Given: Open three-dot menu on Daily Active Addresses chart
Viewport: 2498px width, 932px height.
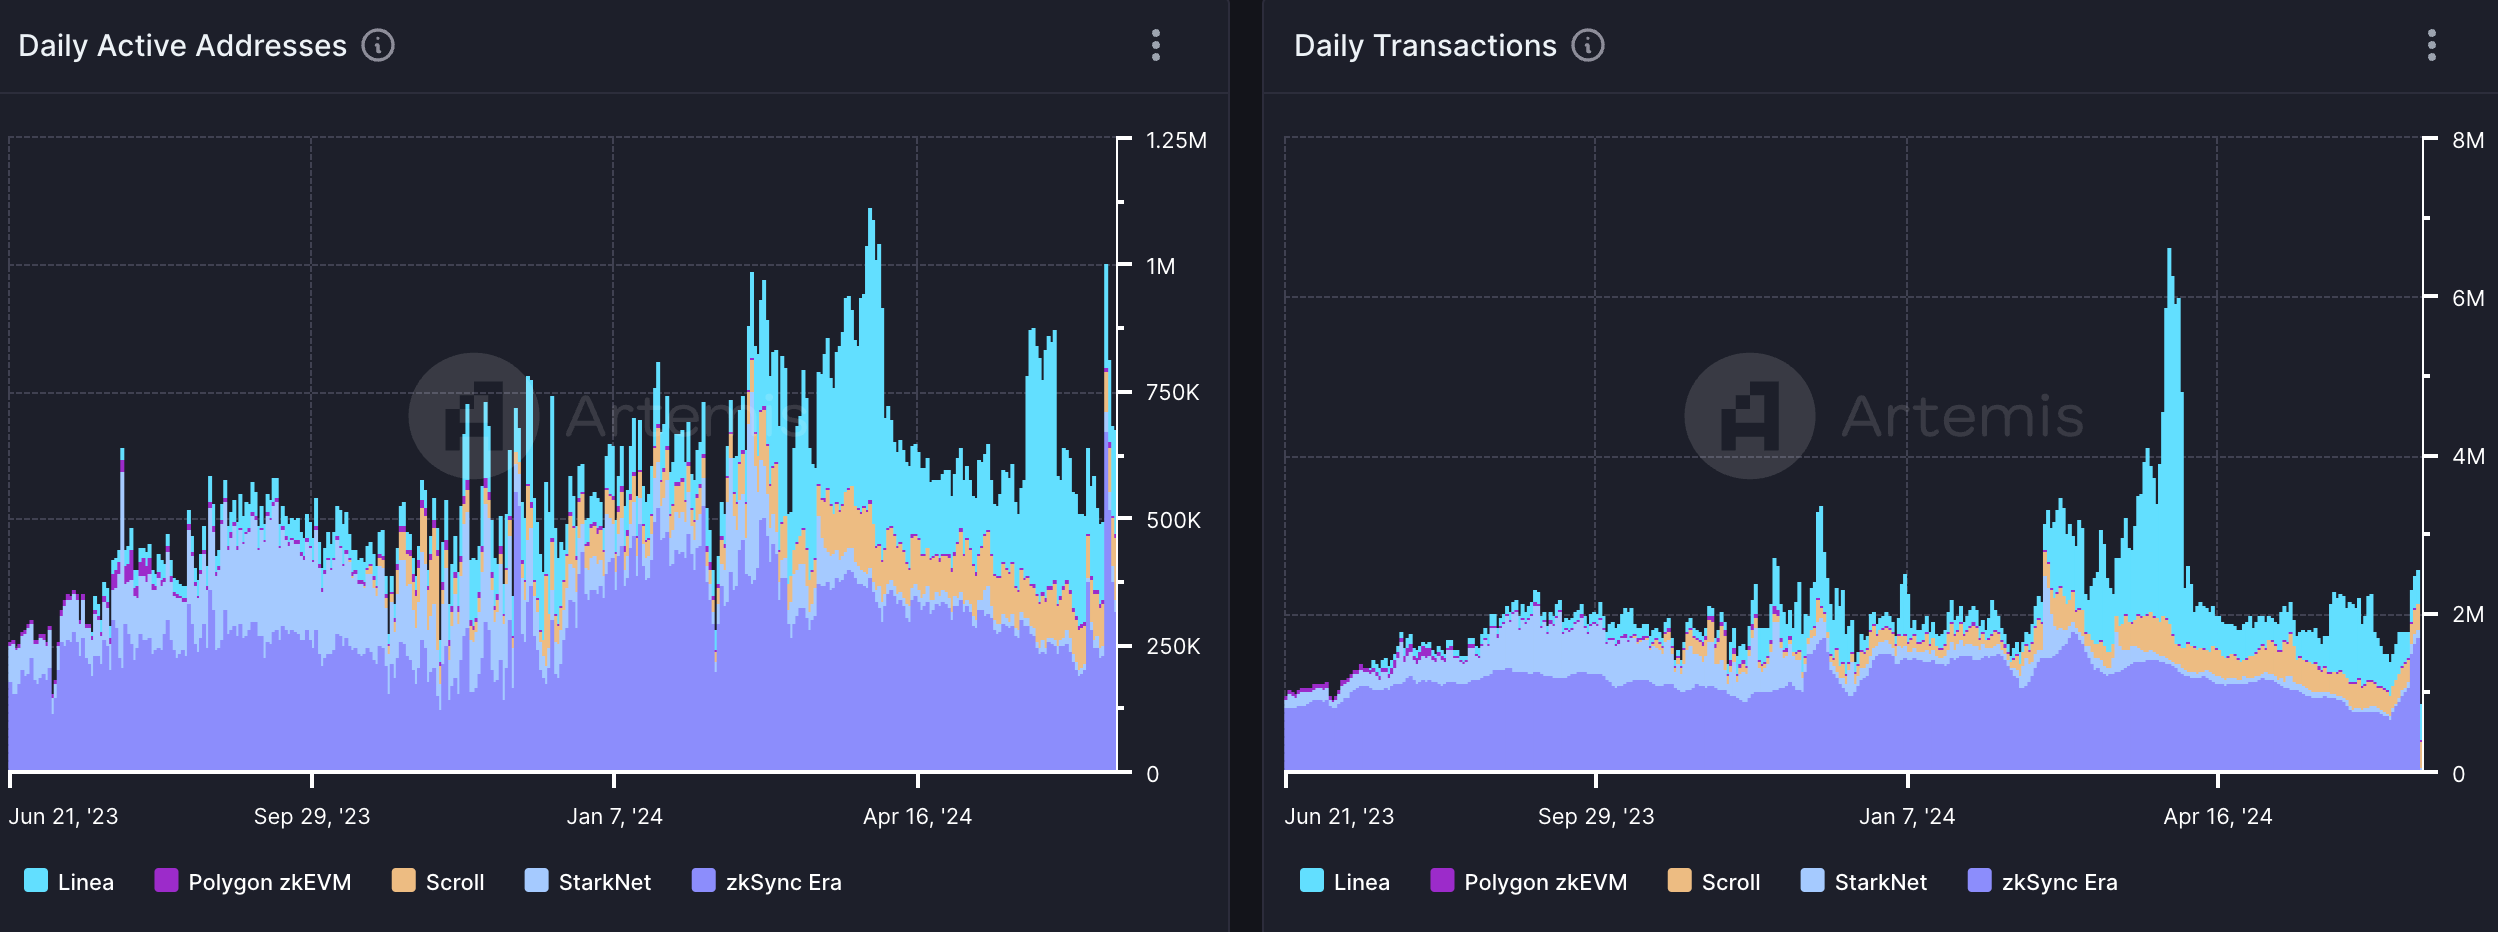Looking at the screenshot, I should coord(1156,45).
